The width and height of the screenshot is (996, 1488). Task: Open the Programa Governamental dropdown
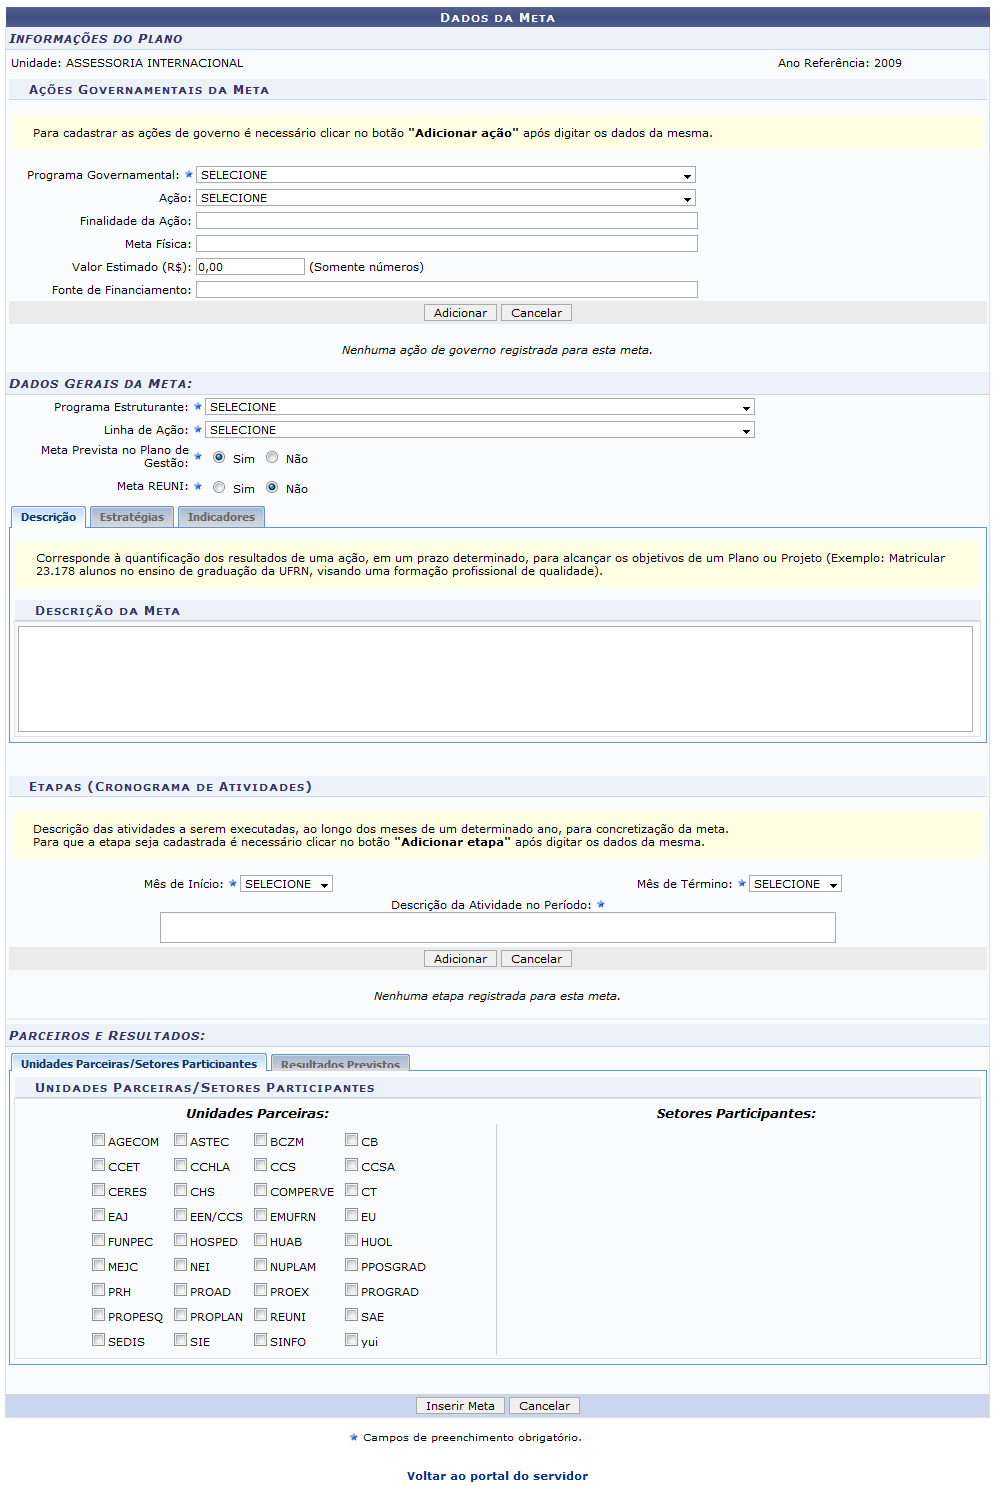pos(446,175)
